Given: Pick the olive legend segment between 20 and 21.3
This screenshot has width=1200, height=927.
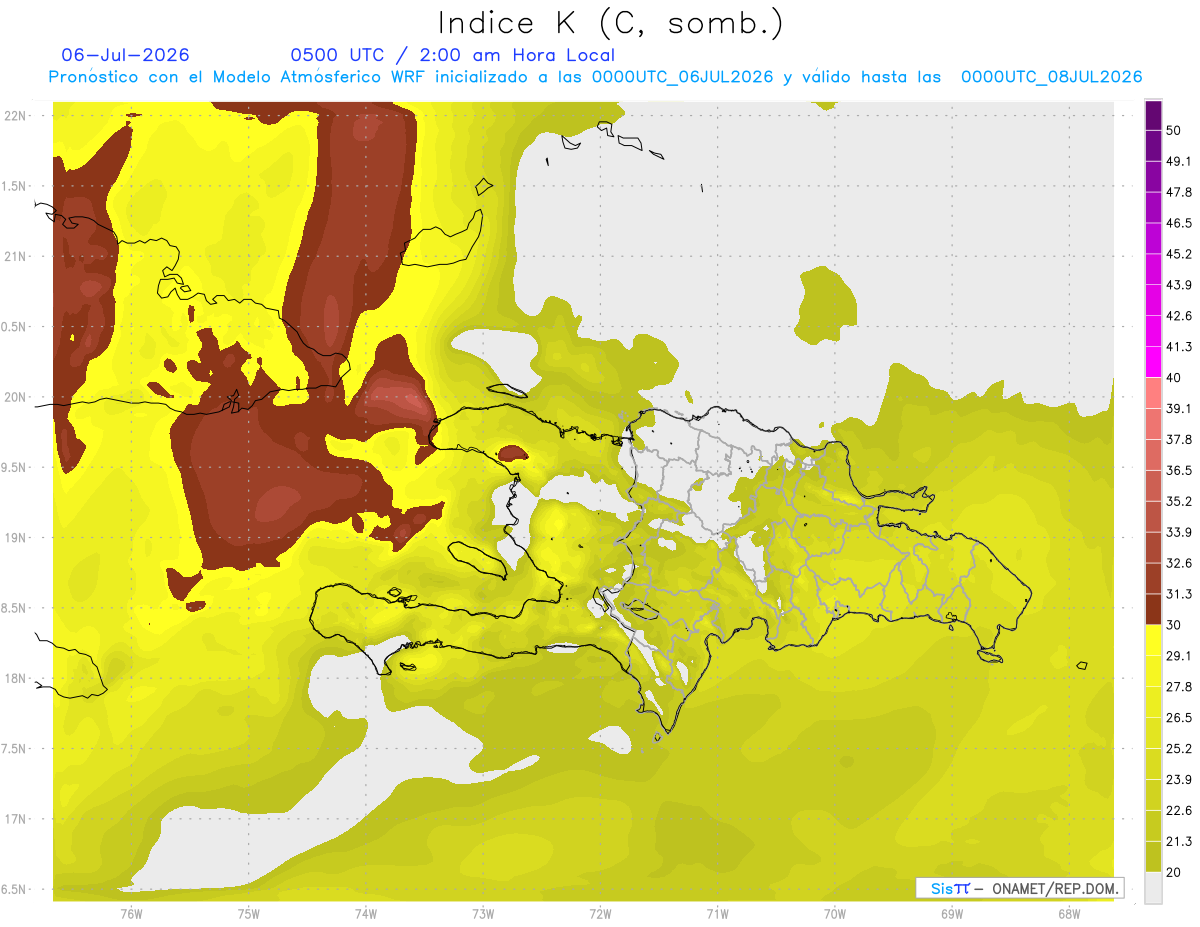Looking at the screenshot, I should tap(1153, 856).
